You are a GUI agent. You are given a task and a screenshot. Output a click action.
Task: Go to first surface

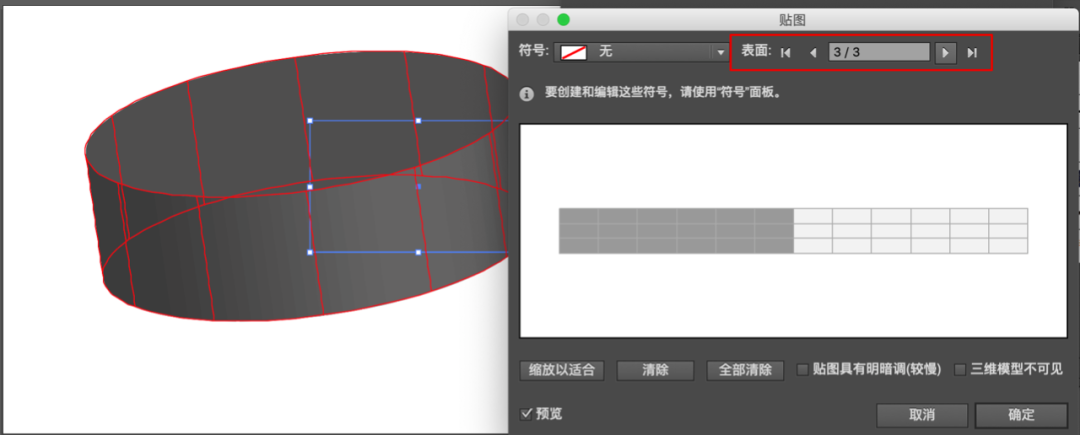785,52
